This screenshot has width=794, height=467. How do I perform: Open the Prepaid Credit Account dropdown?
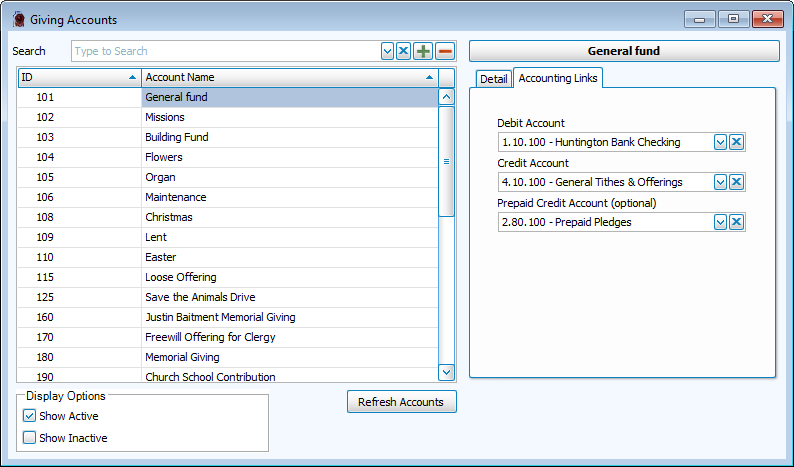point(720,222)
